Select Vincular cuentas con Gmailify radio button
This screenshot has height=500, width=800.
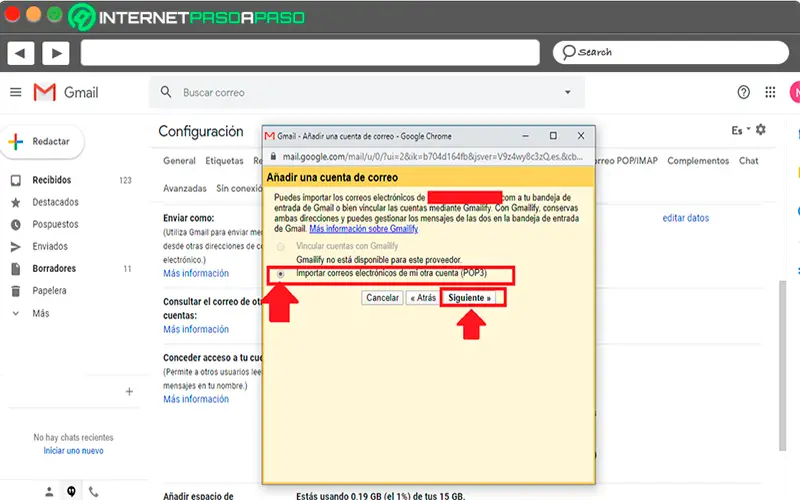[281, 247]
